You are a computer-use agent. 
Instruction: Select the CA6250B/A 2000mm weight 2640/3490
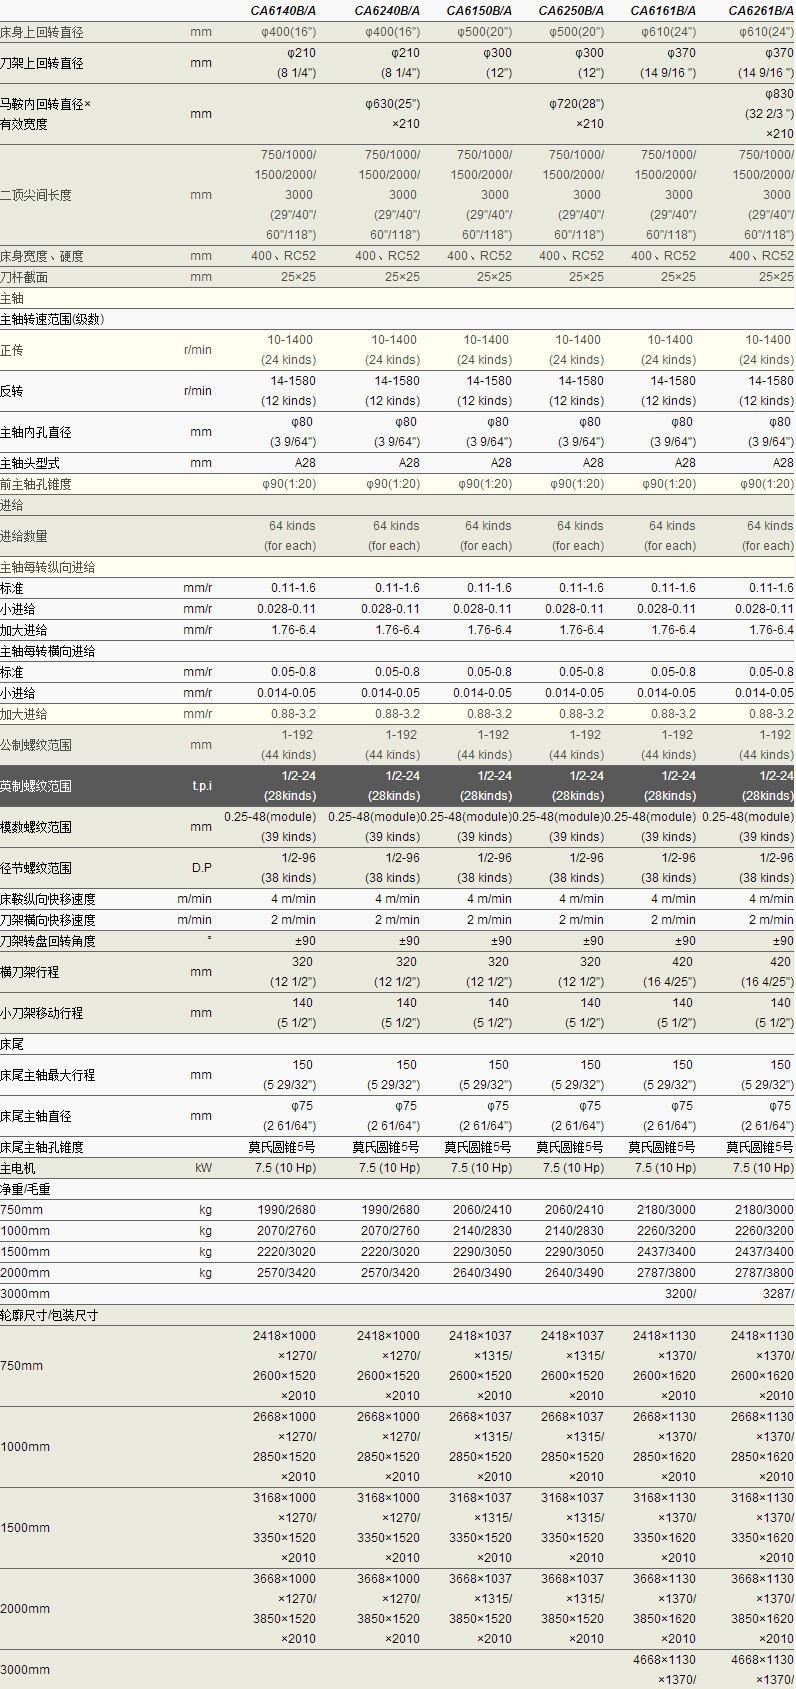click(x=574, y=1273)
